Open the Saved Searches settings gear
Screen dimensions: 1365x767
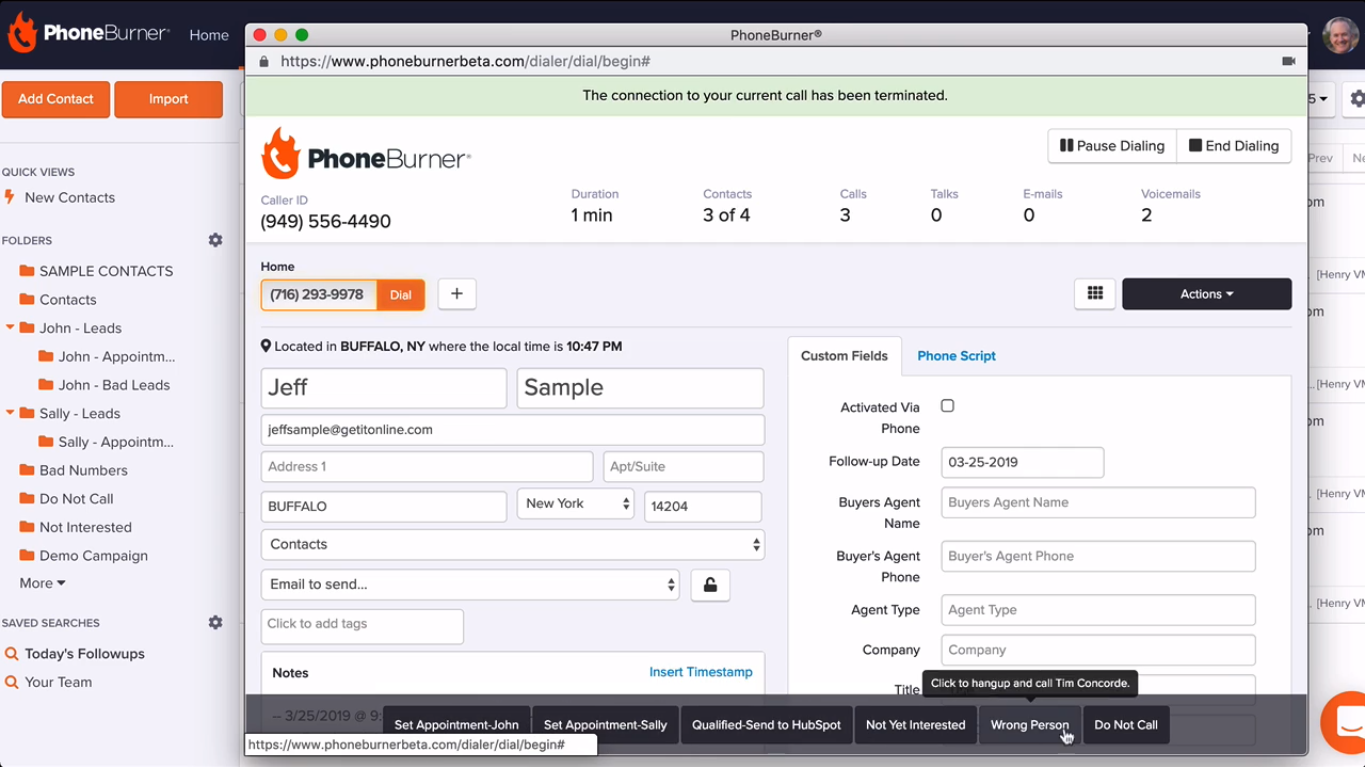click(x=215, y=622)
